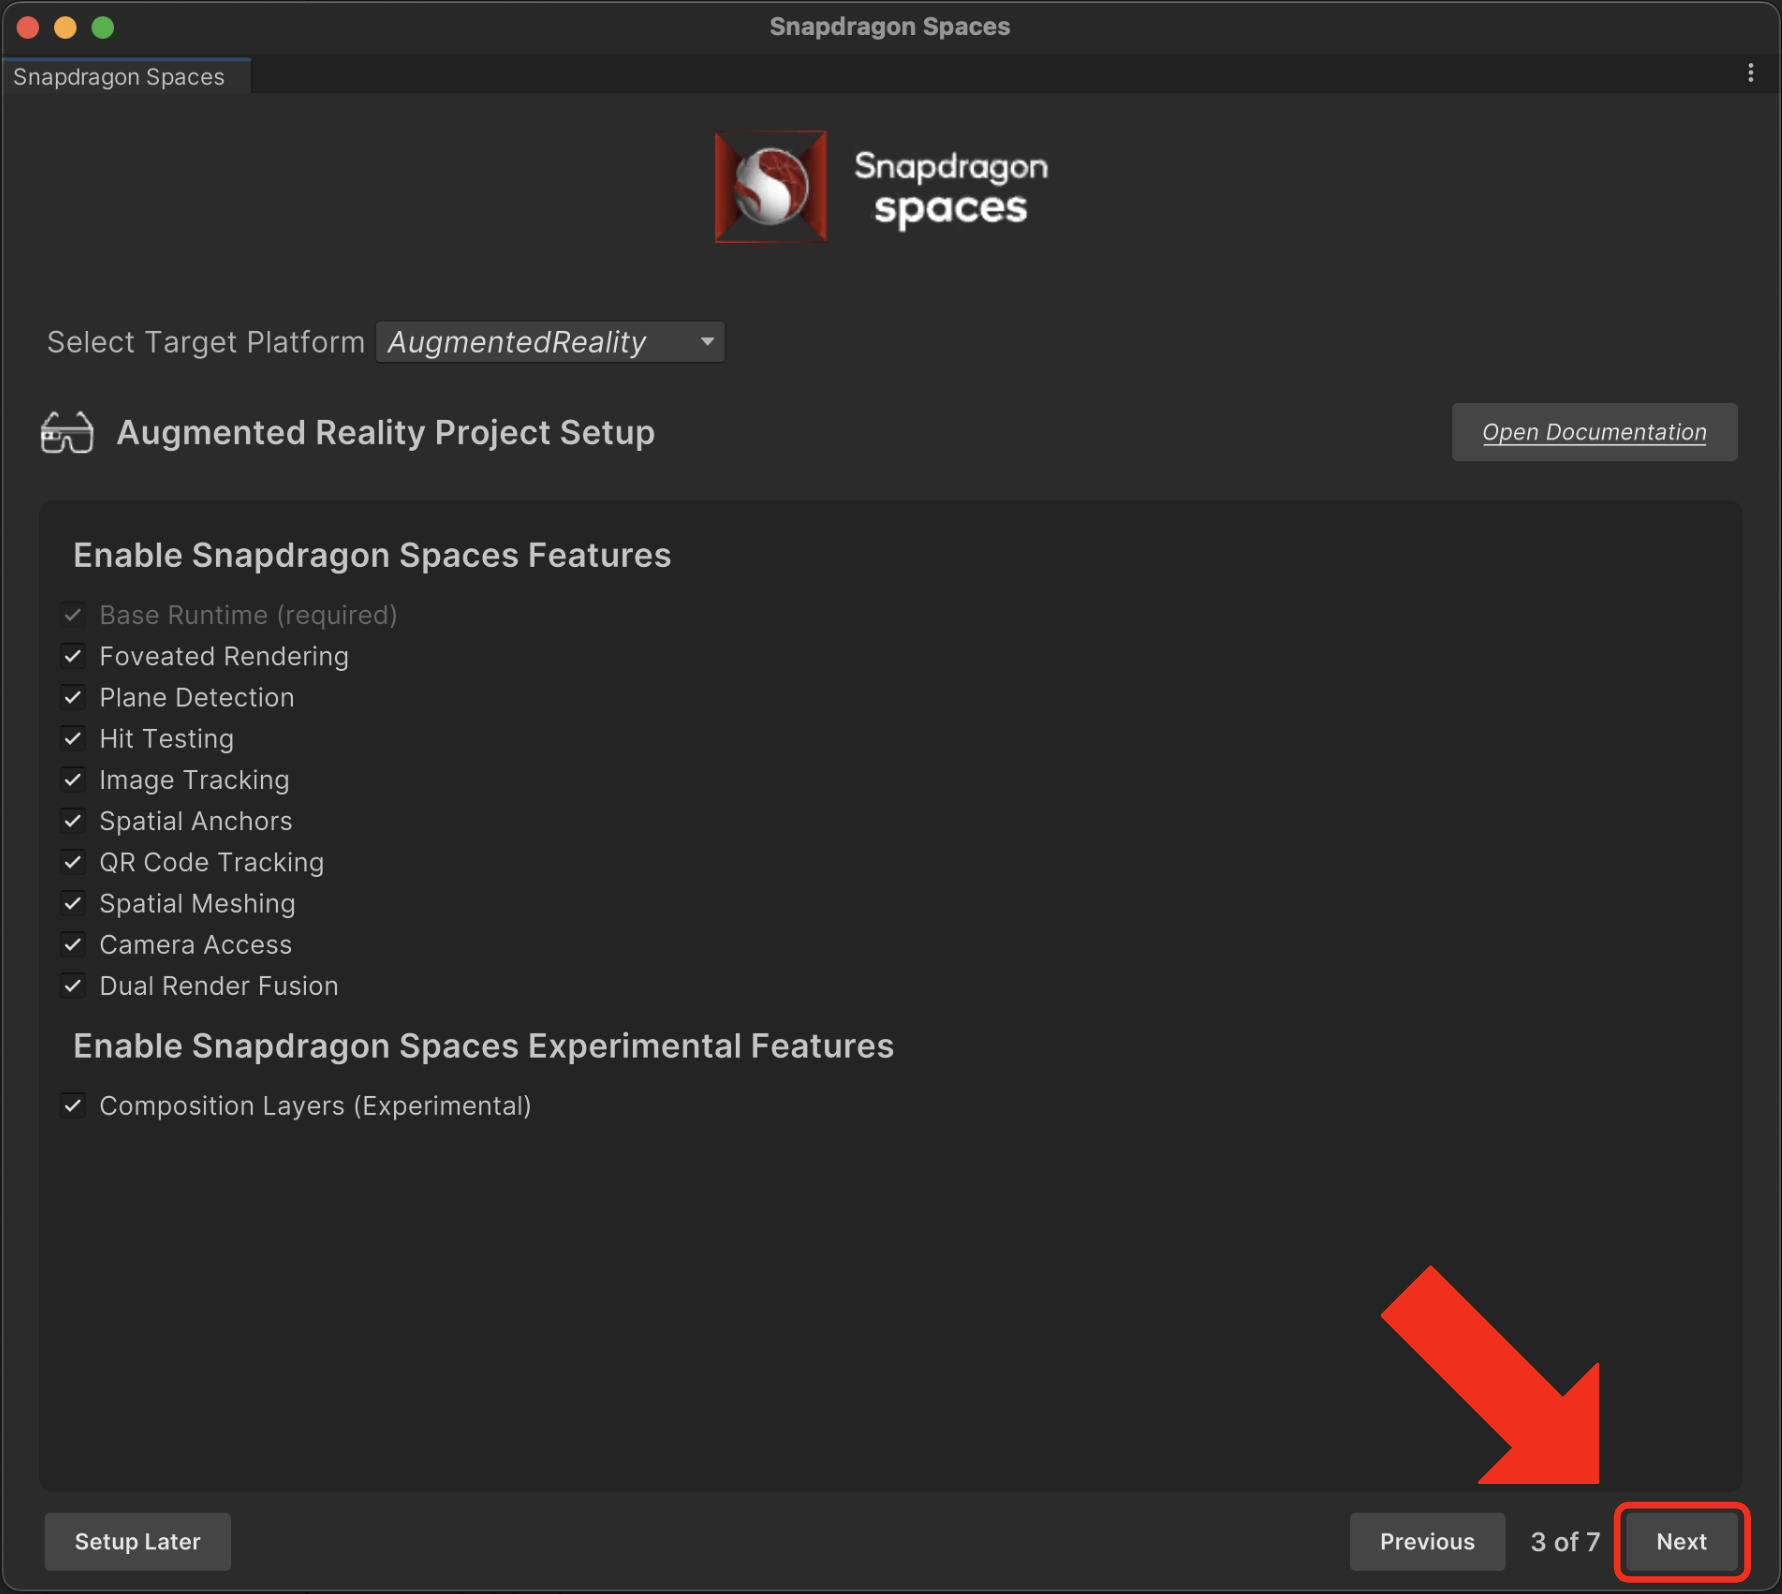Select the Snapdragon Spaces tab
The width and height of the screenshot is (1782, 1594).
(125, 77)
